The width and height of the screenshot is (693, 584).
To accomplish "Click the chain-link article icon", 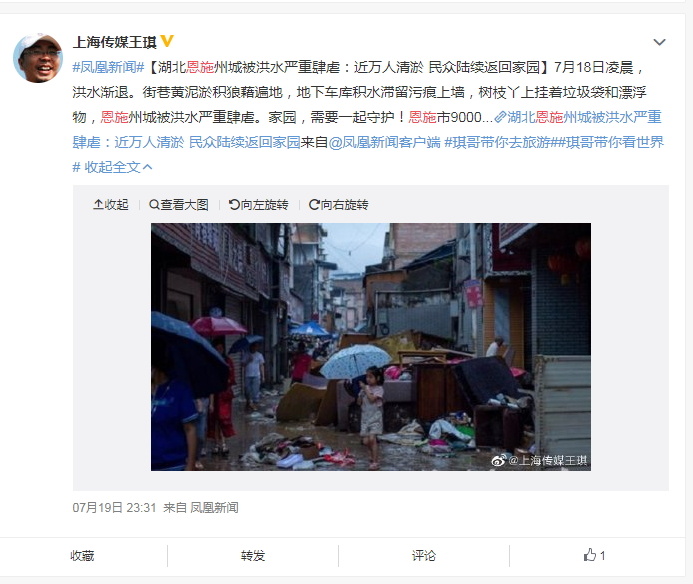I will click(x=499, y=117).
